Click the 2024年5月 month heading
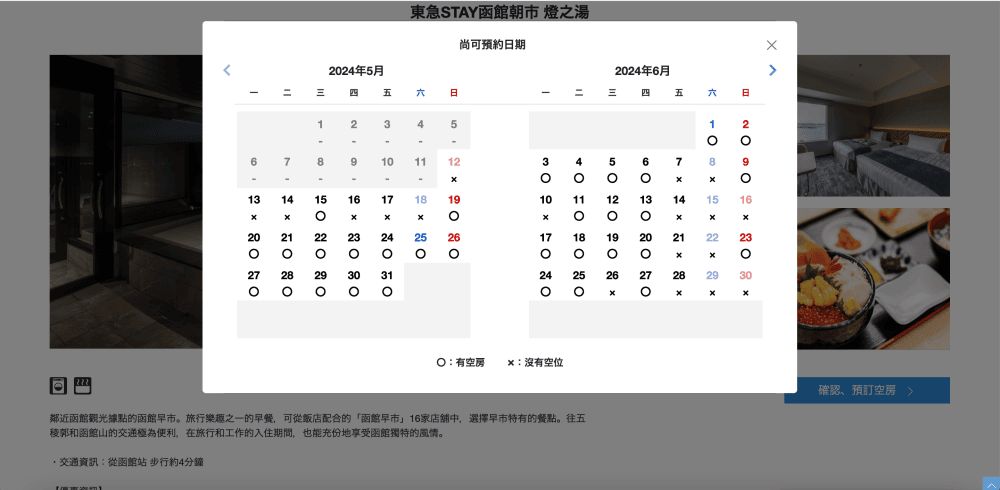The height and width of the screenshot is (490, 1000). click(x=356, y=71)
